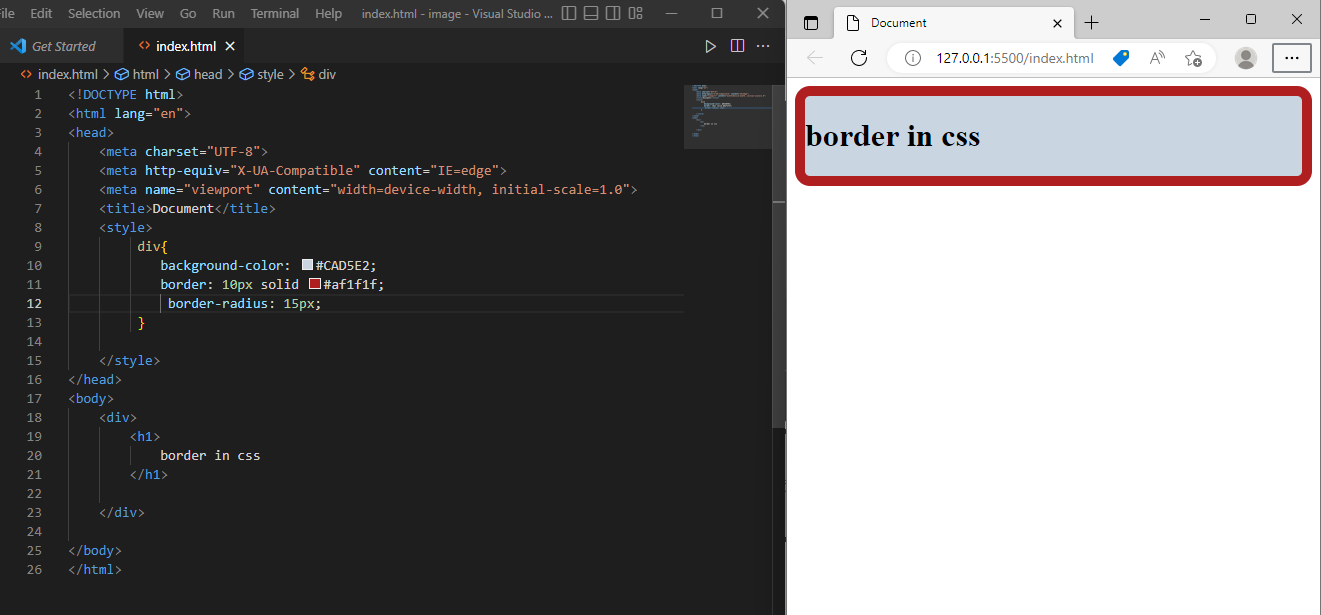Expand head breadcrumb segment
This screenshot has height=615, width=1321.
[200, 74]
